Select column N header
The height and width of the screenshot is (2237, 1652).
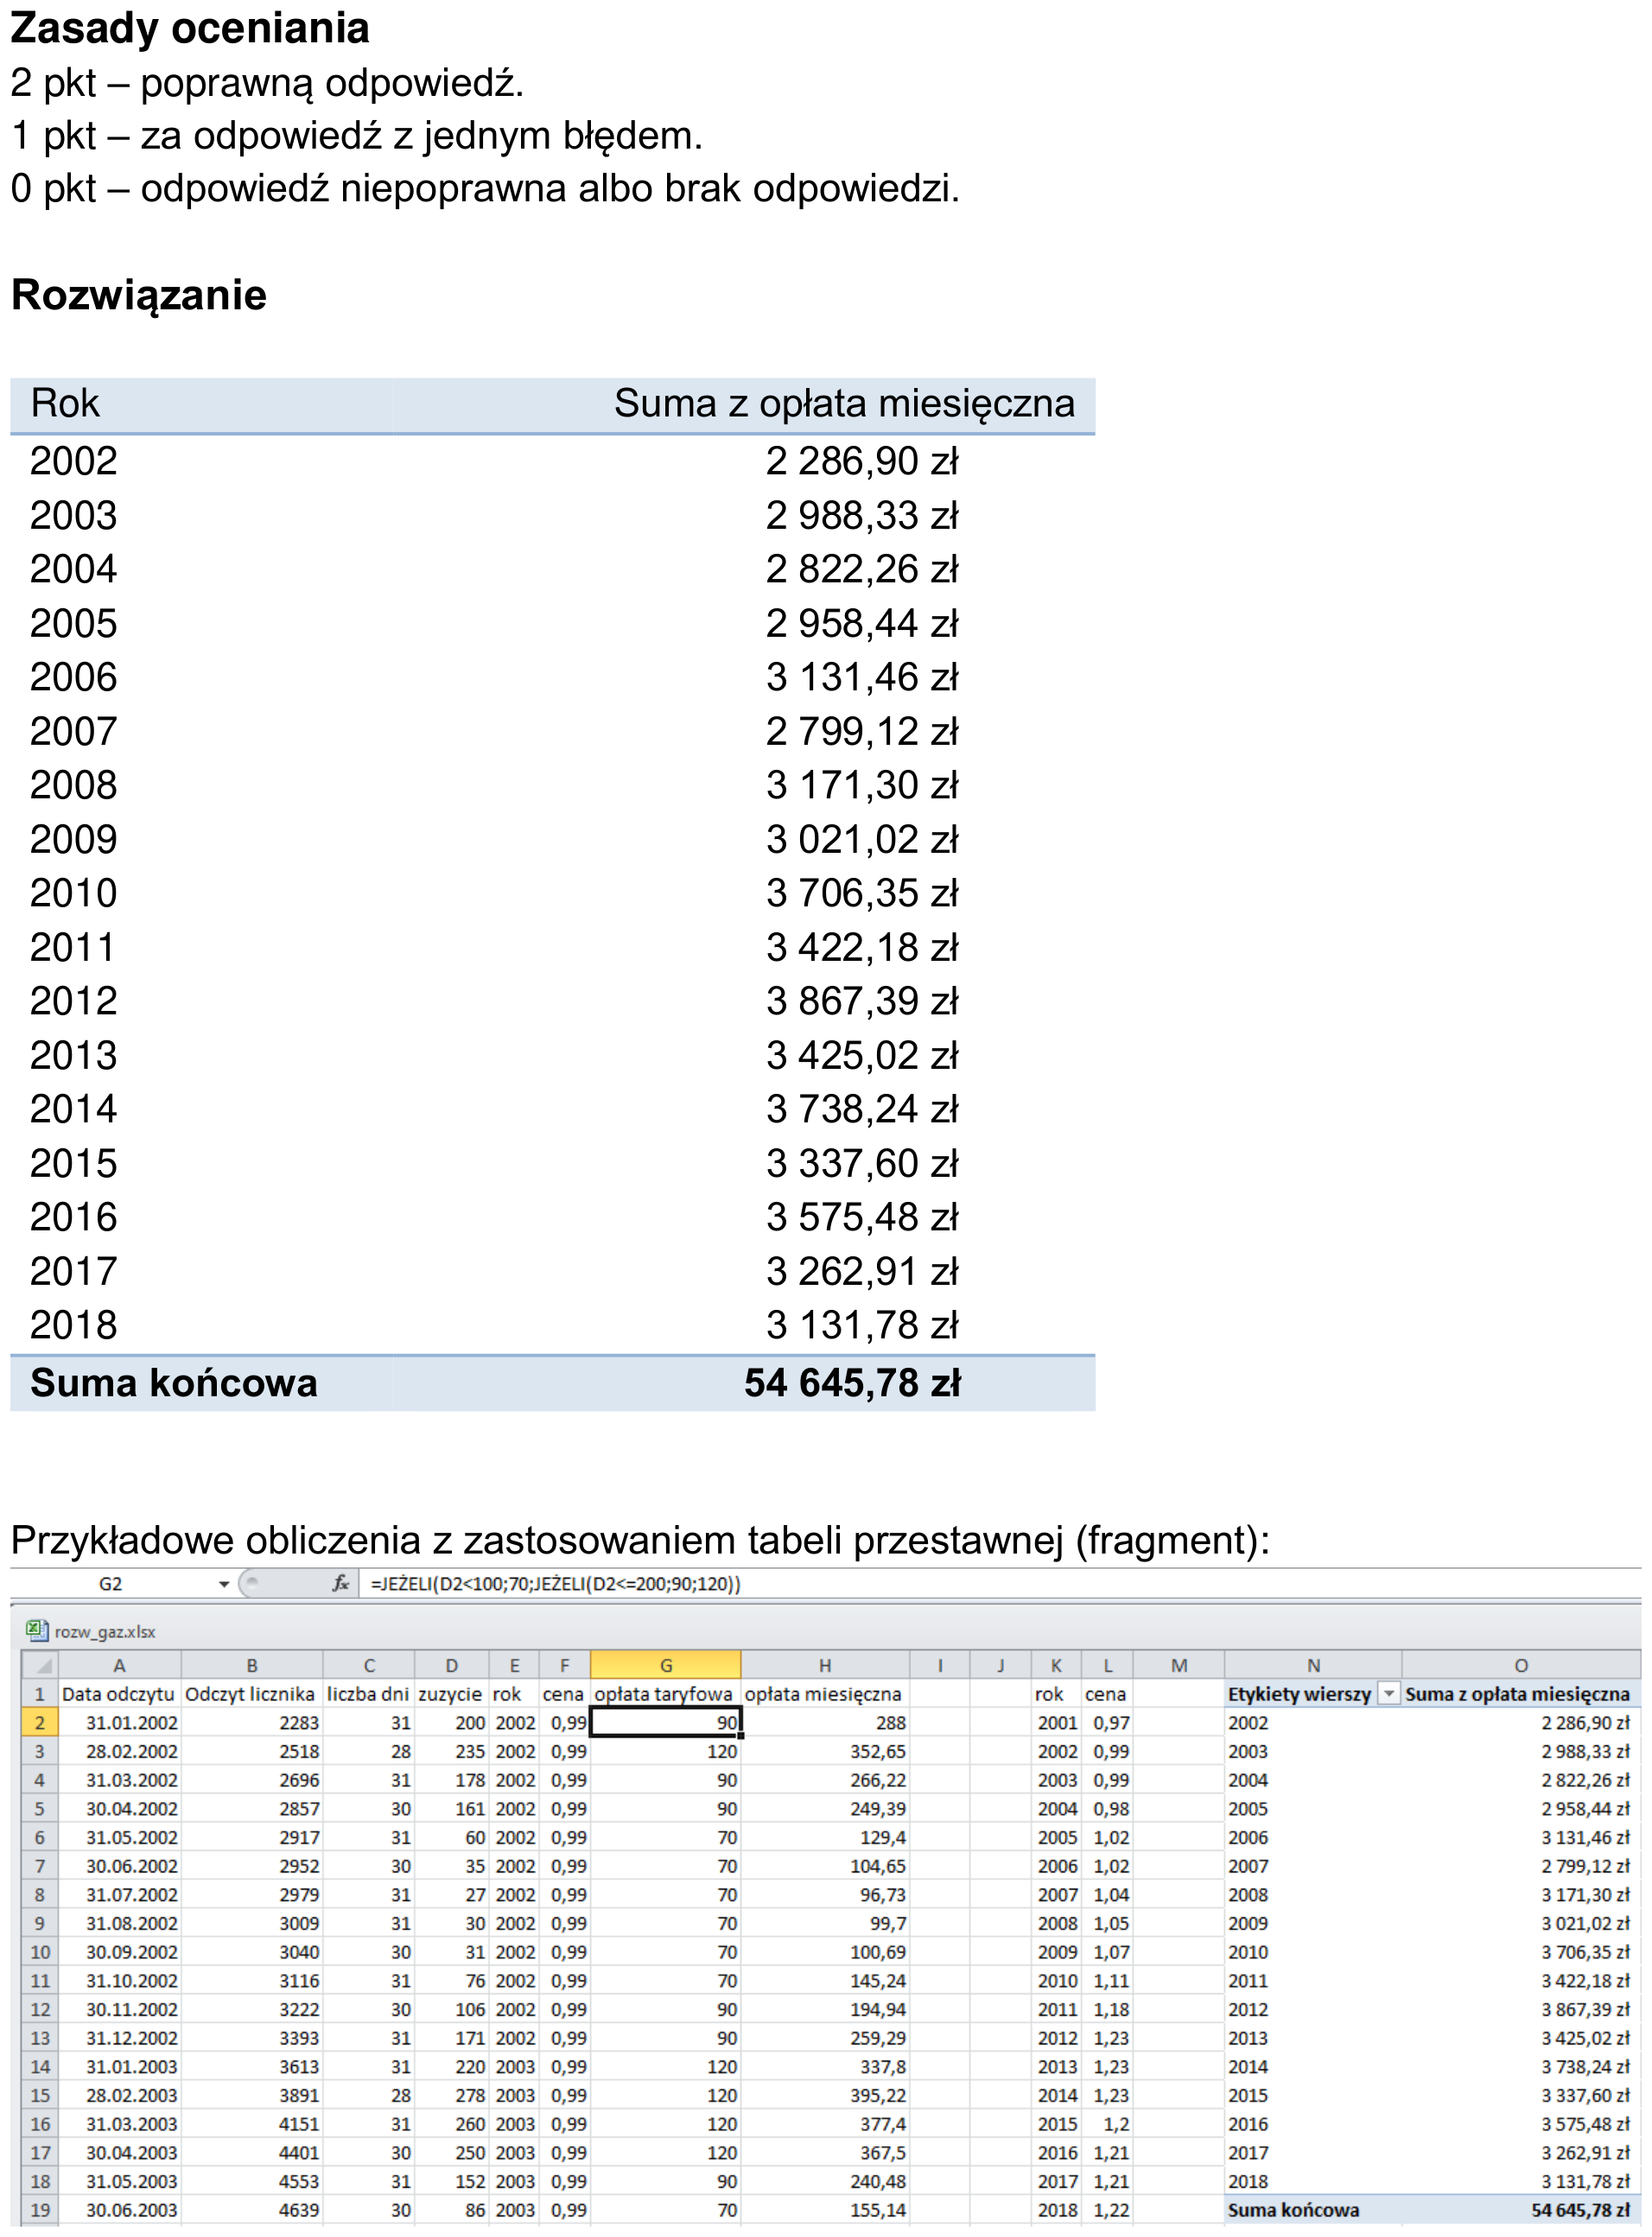1313,1666
